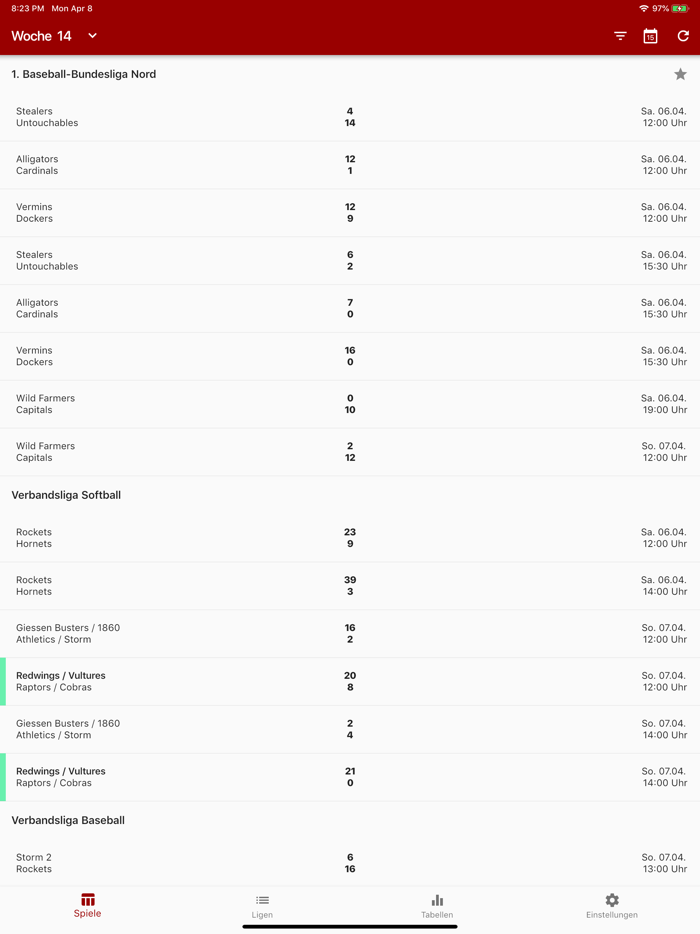Viewport: 700px width, 934px height.
Task: Open Rockets vs Hornets 39-3 game
Action: [350, 586]
